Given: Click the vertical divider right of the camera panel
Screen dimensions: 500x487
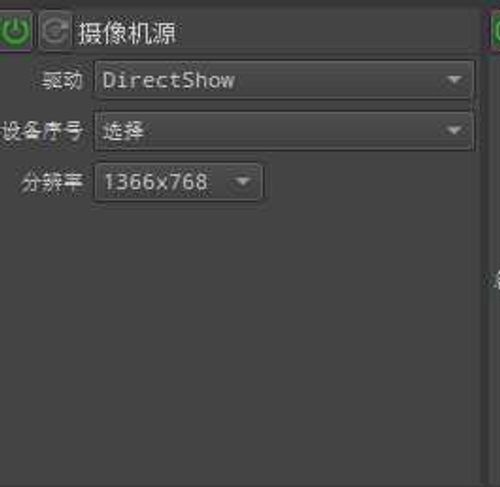Looking at the screenshot, I should click(x=485, y=267).
